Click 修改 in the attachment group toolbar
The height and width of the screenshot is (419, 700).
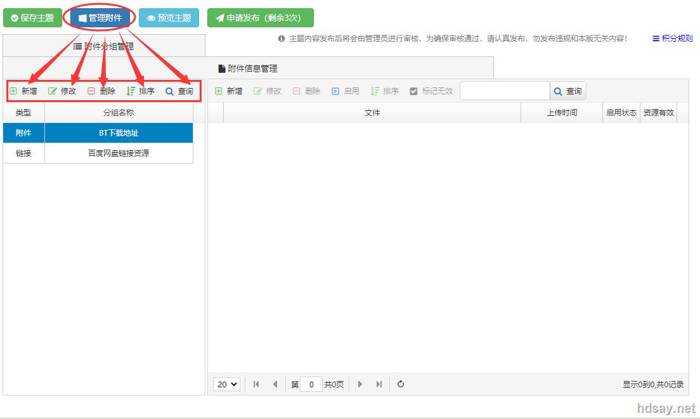point(62,91)
